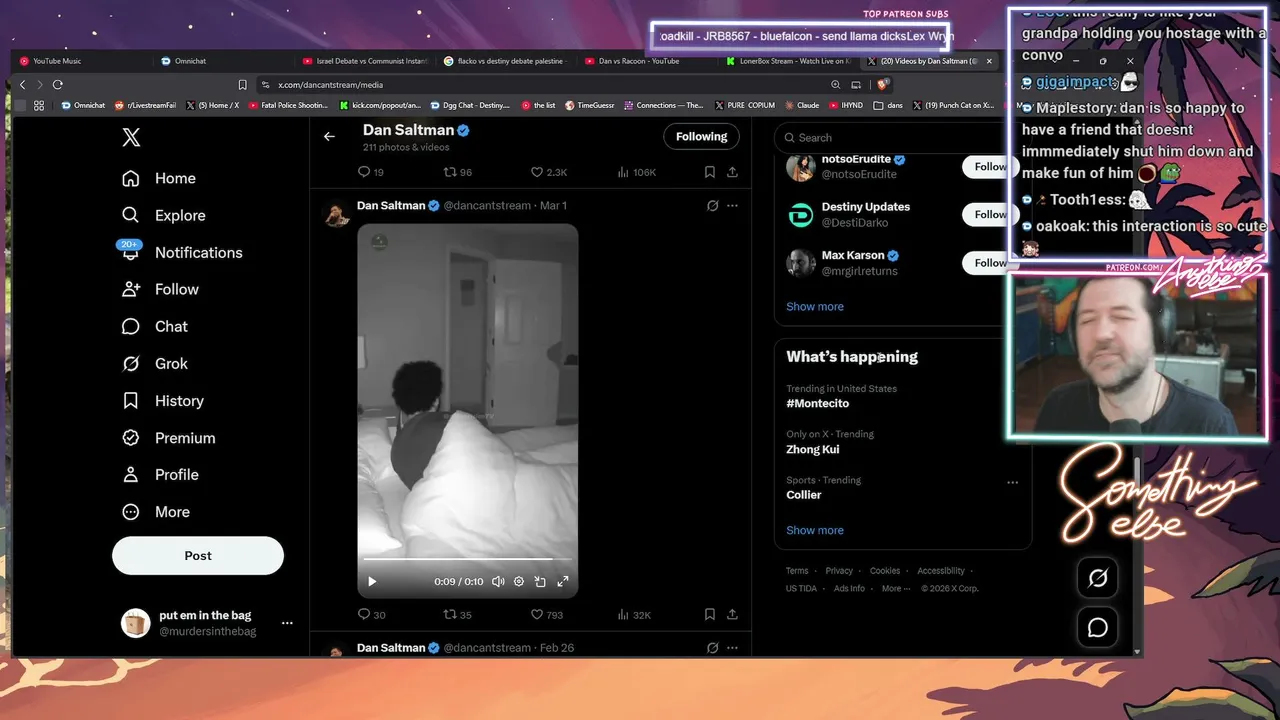The width and height of the screenshot is (1280, 720).
Task: Like the post with 2.3K likes
Action: pos(548,172)
